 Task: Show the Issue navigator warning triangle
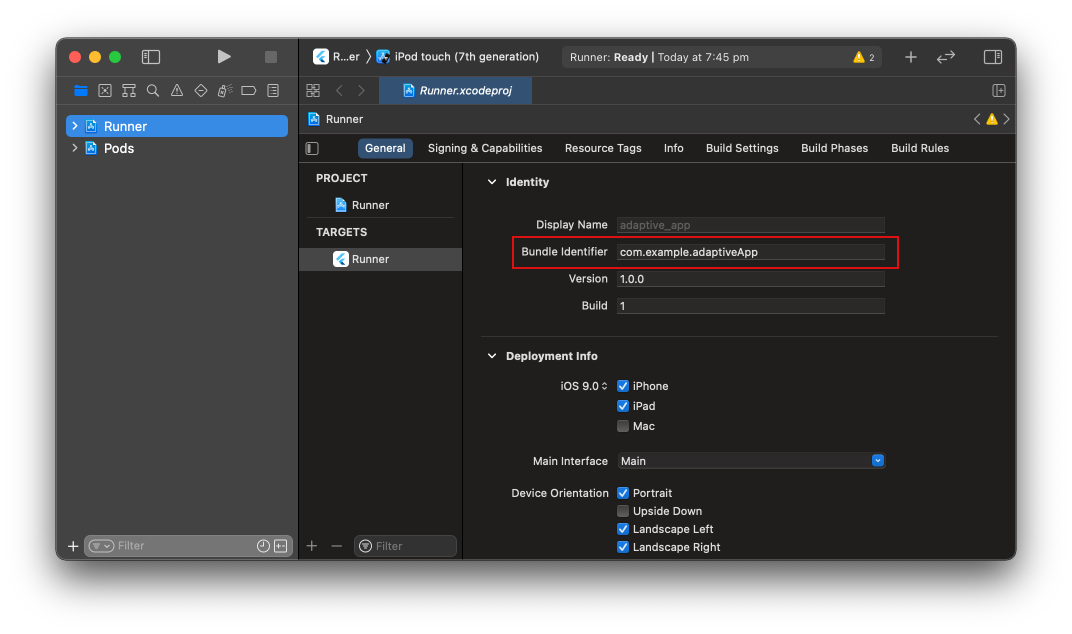176,90
